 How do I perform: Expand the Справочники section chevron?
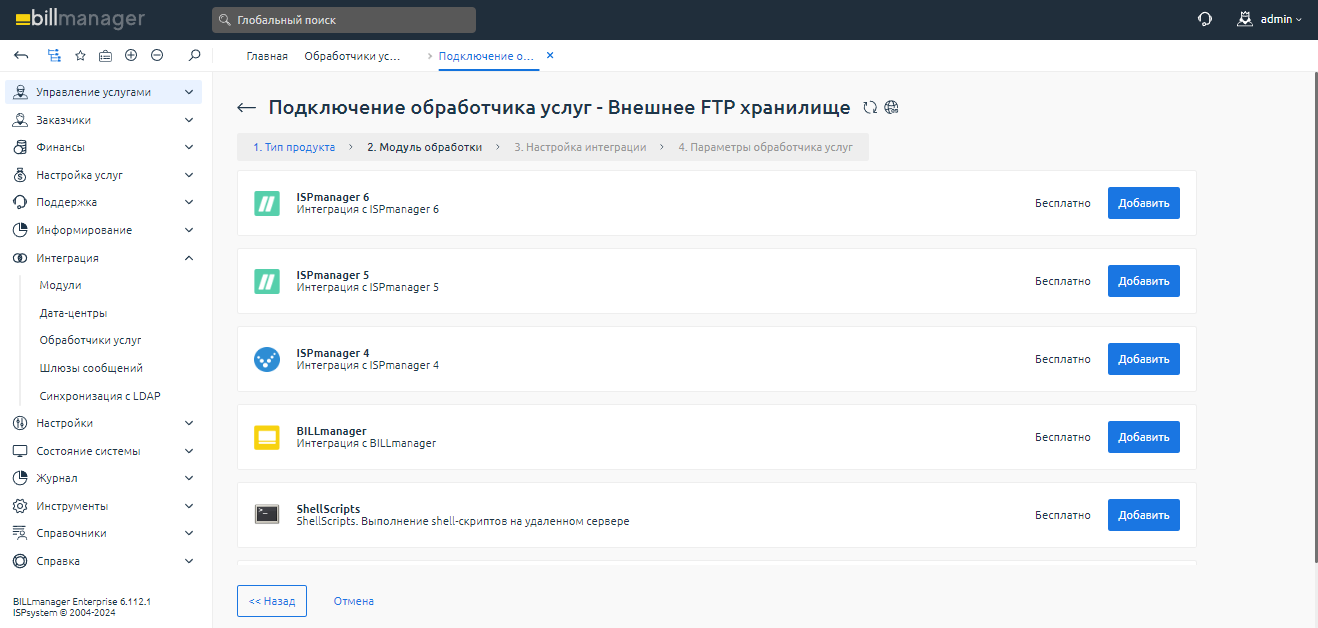[189, 533]
